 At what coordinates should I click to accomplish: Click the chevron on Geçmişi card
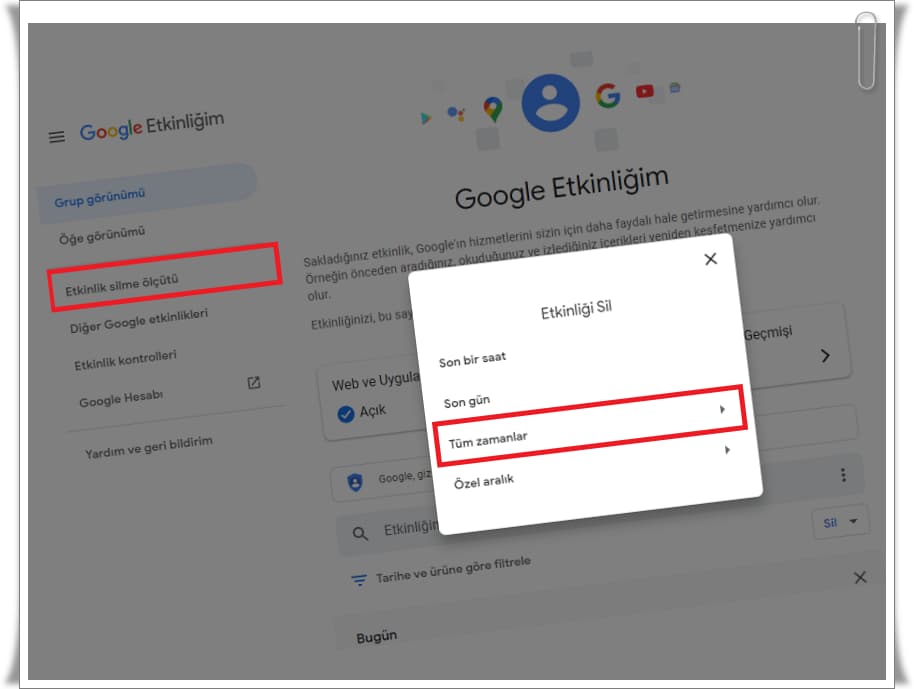coord(825,356)
